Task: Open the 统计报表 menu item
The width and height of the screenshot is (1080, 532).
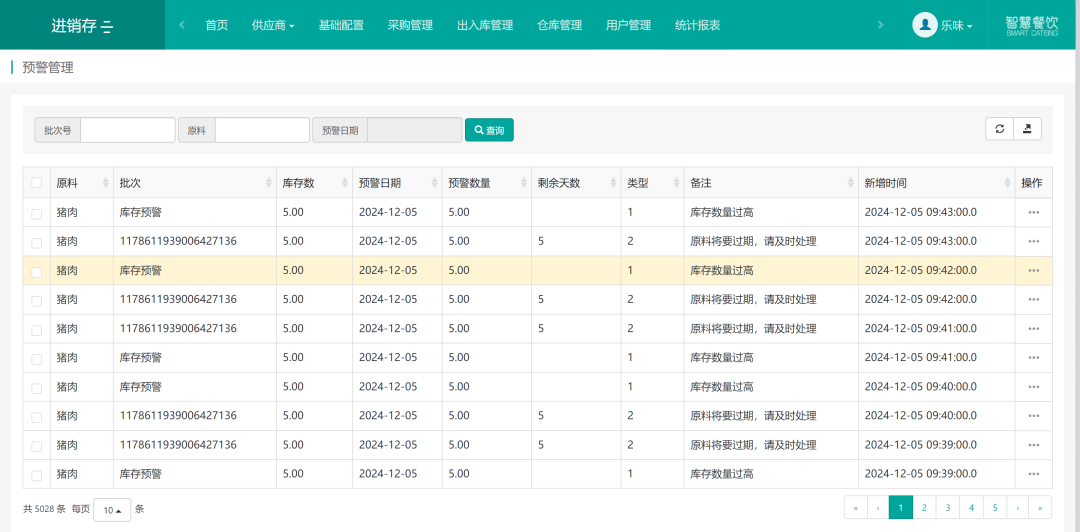Action: point(698,25)
